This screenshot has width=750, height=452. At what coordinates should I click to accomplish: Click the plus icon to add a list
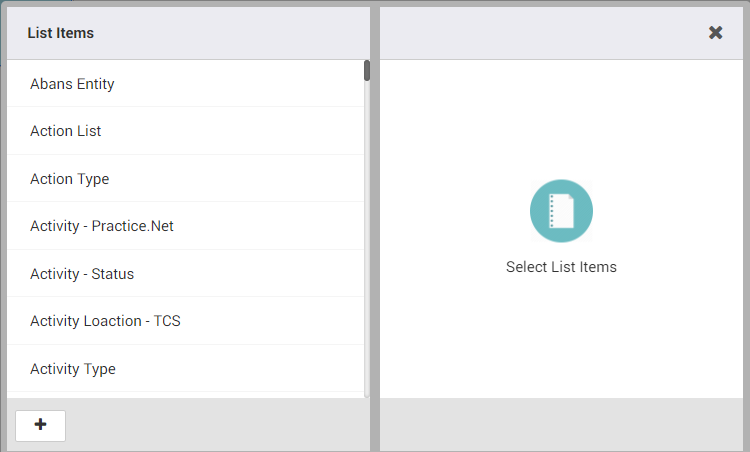click(x=40, y=425)
